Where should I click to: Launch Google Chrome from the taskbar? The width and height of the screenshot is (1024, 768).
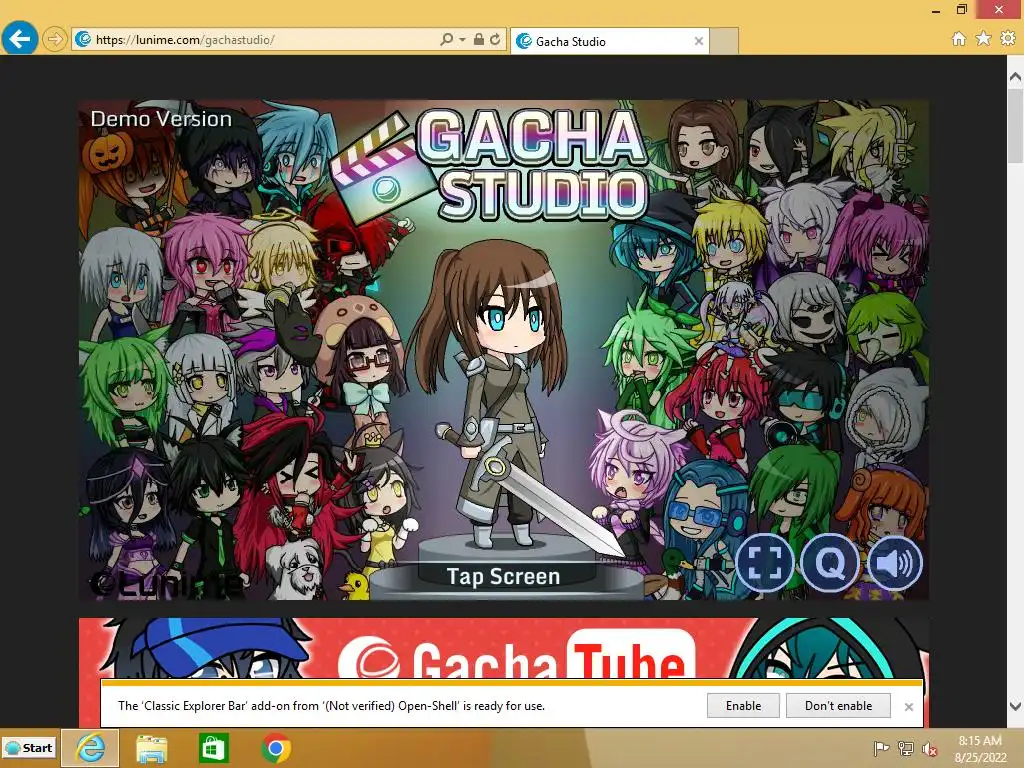[x=276, y=748]
